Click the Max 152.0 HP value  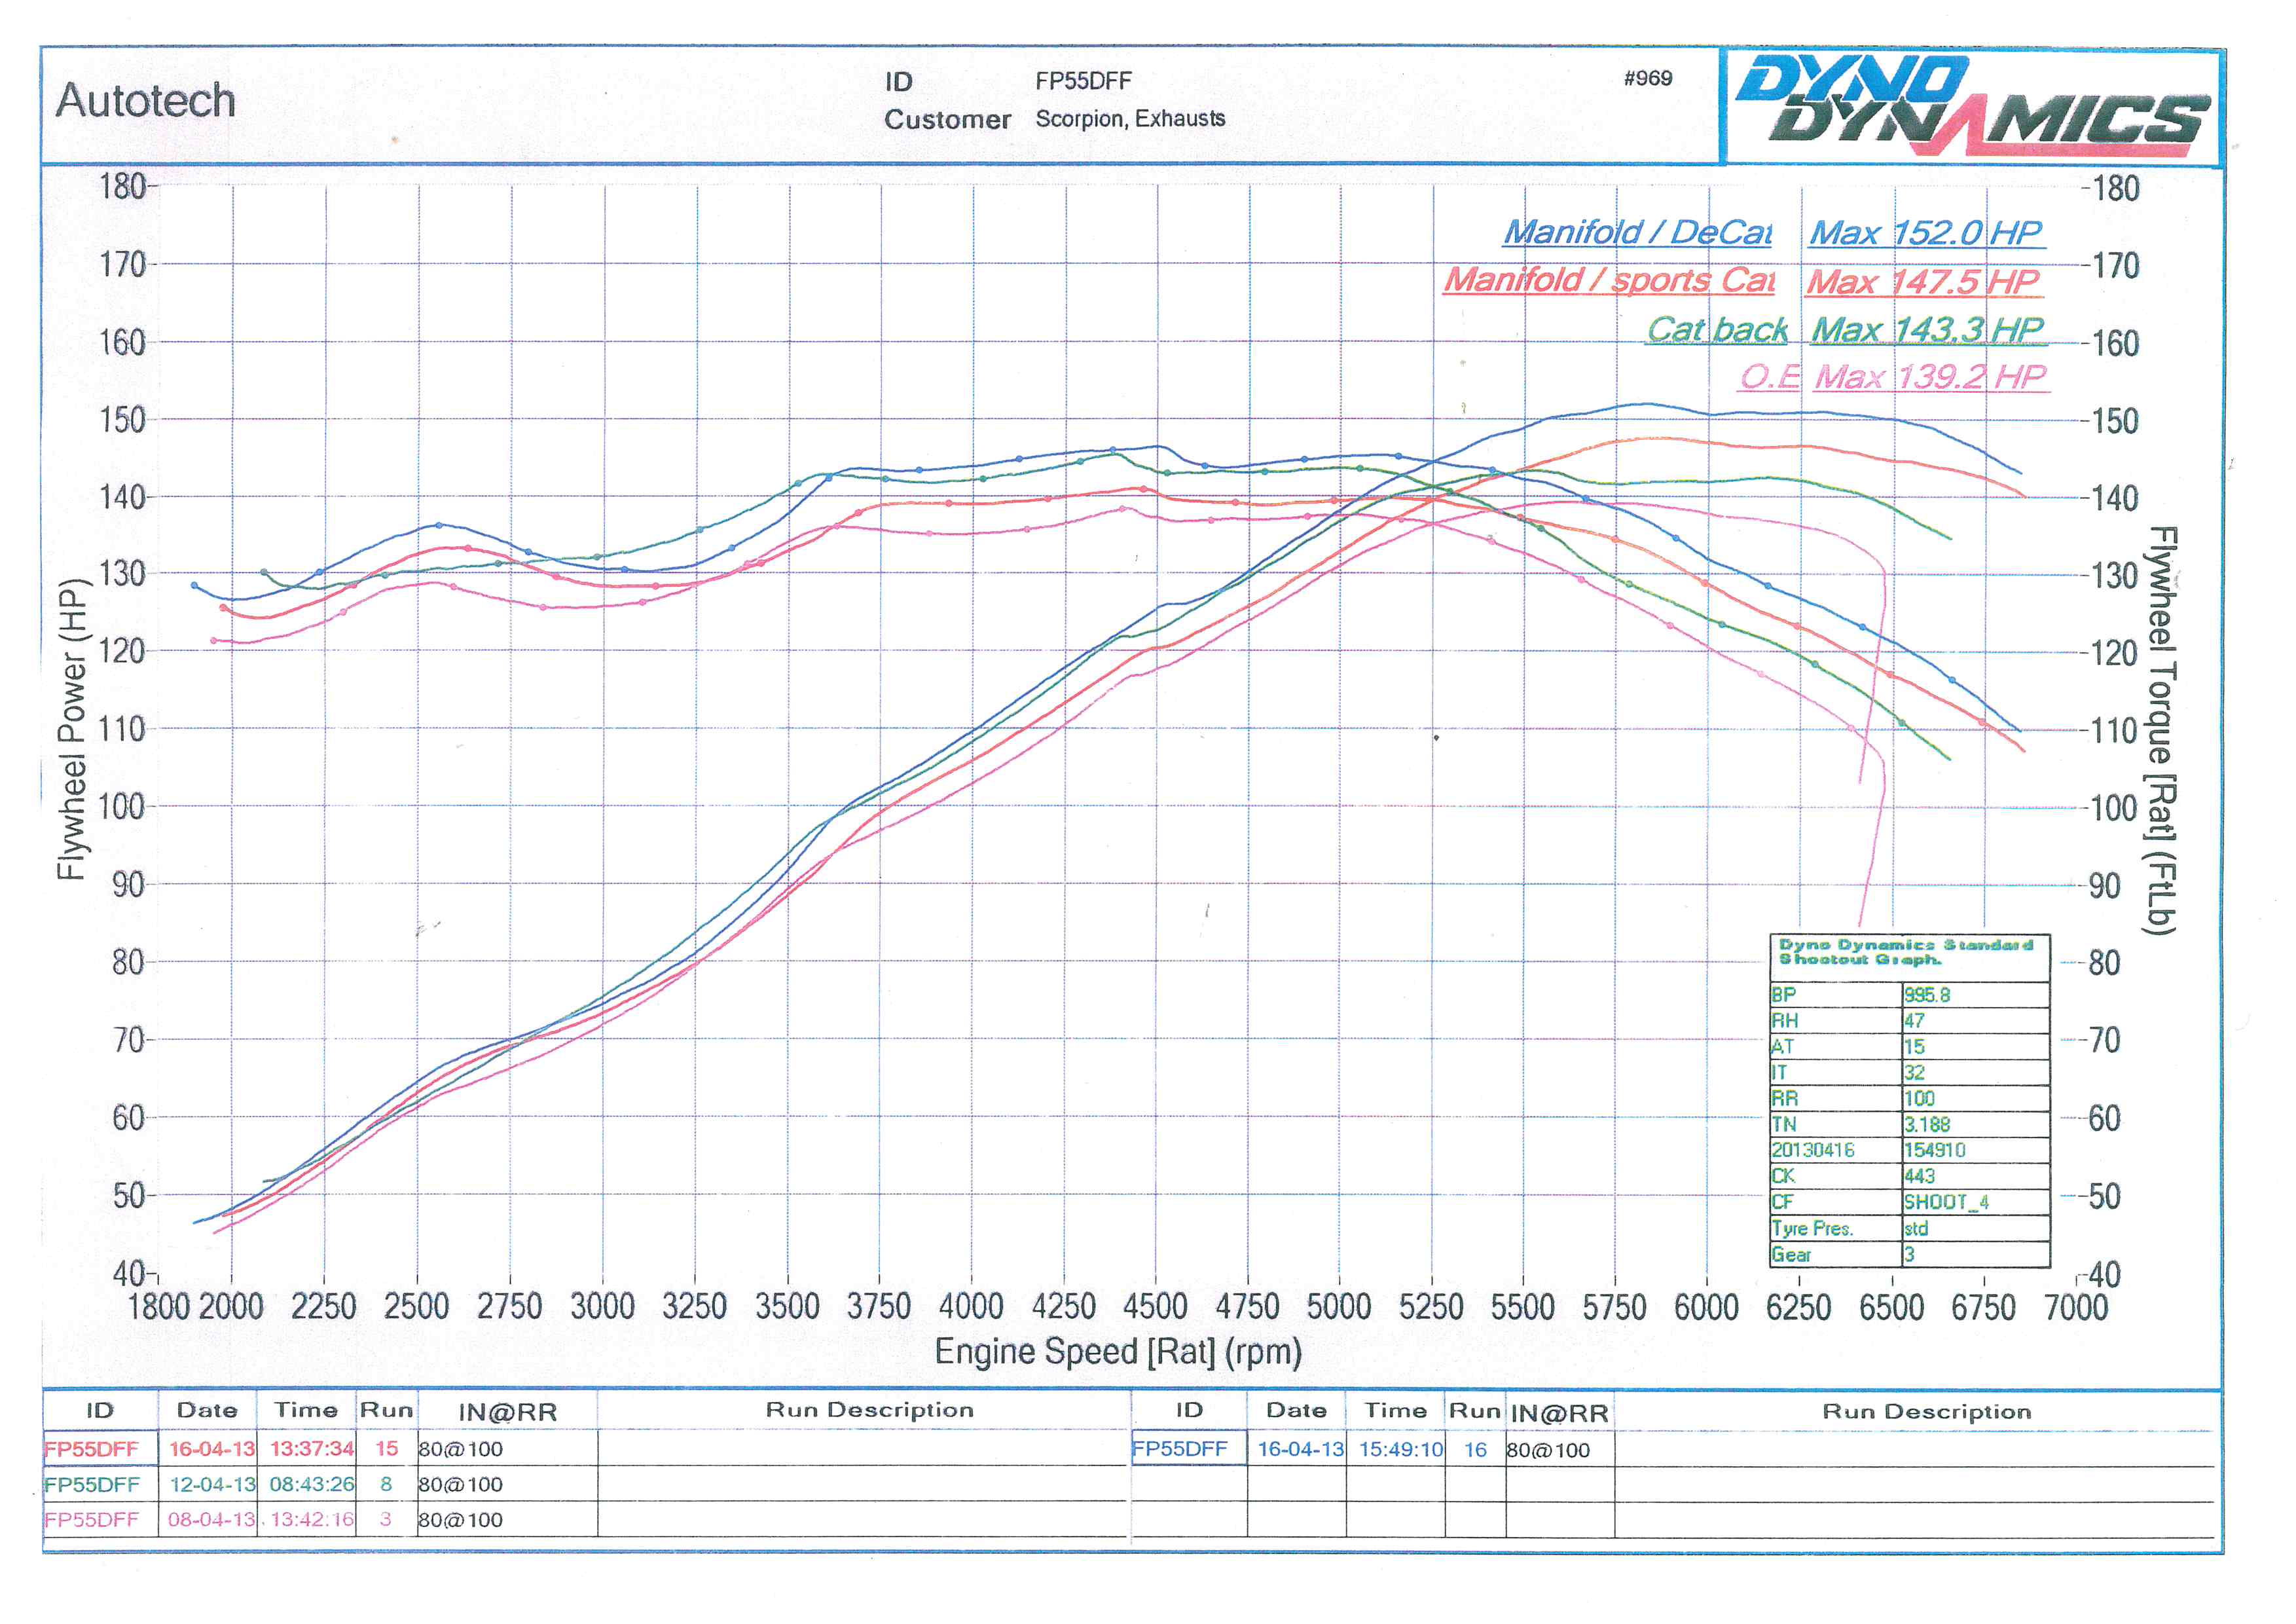click(x=1926, y=233)
